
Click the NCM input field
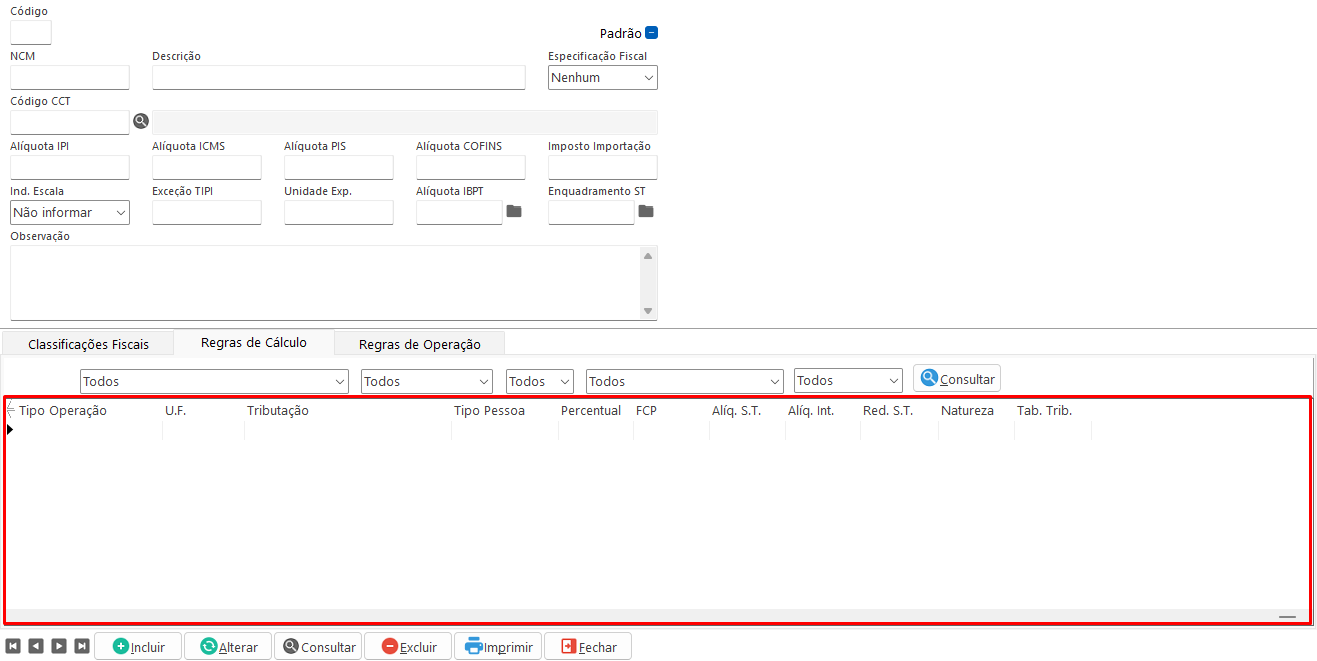pos(70,78)
